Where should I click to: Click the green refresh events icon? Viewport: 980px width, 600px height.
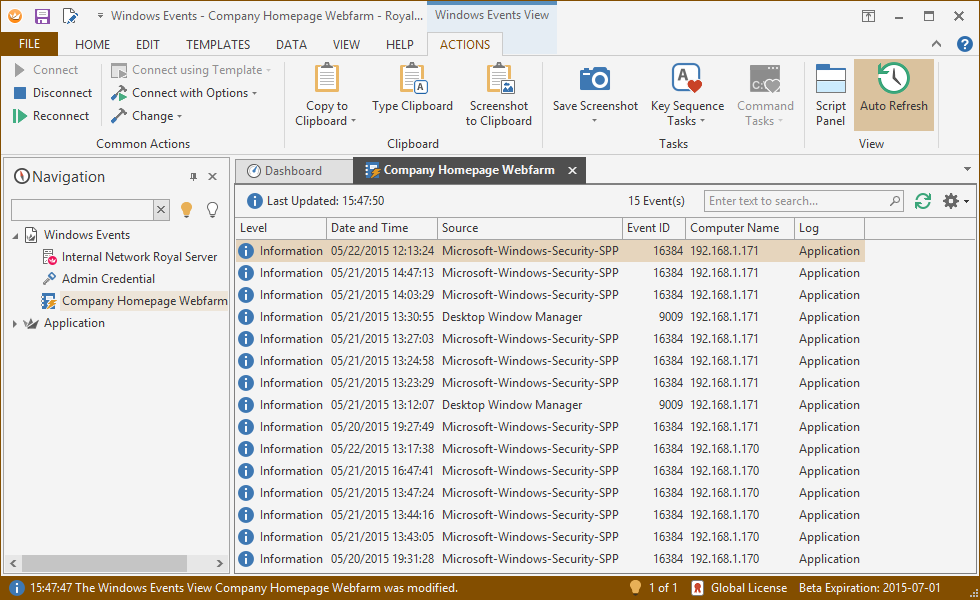pos(923,201)
